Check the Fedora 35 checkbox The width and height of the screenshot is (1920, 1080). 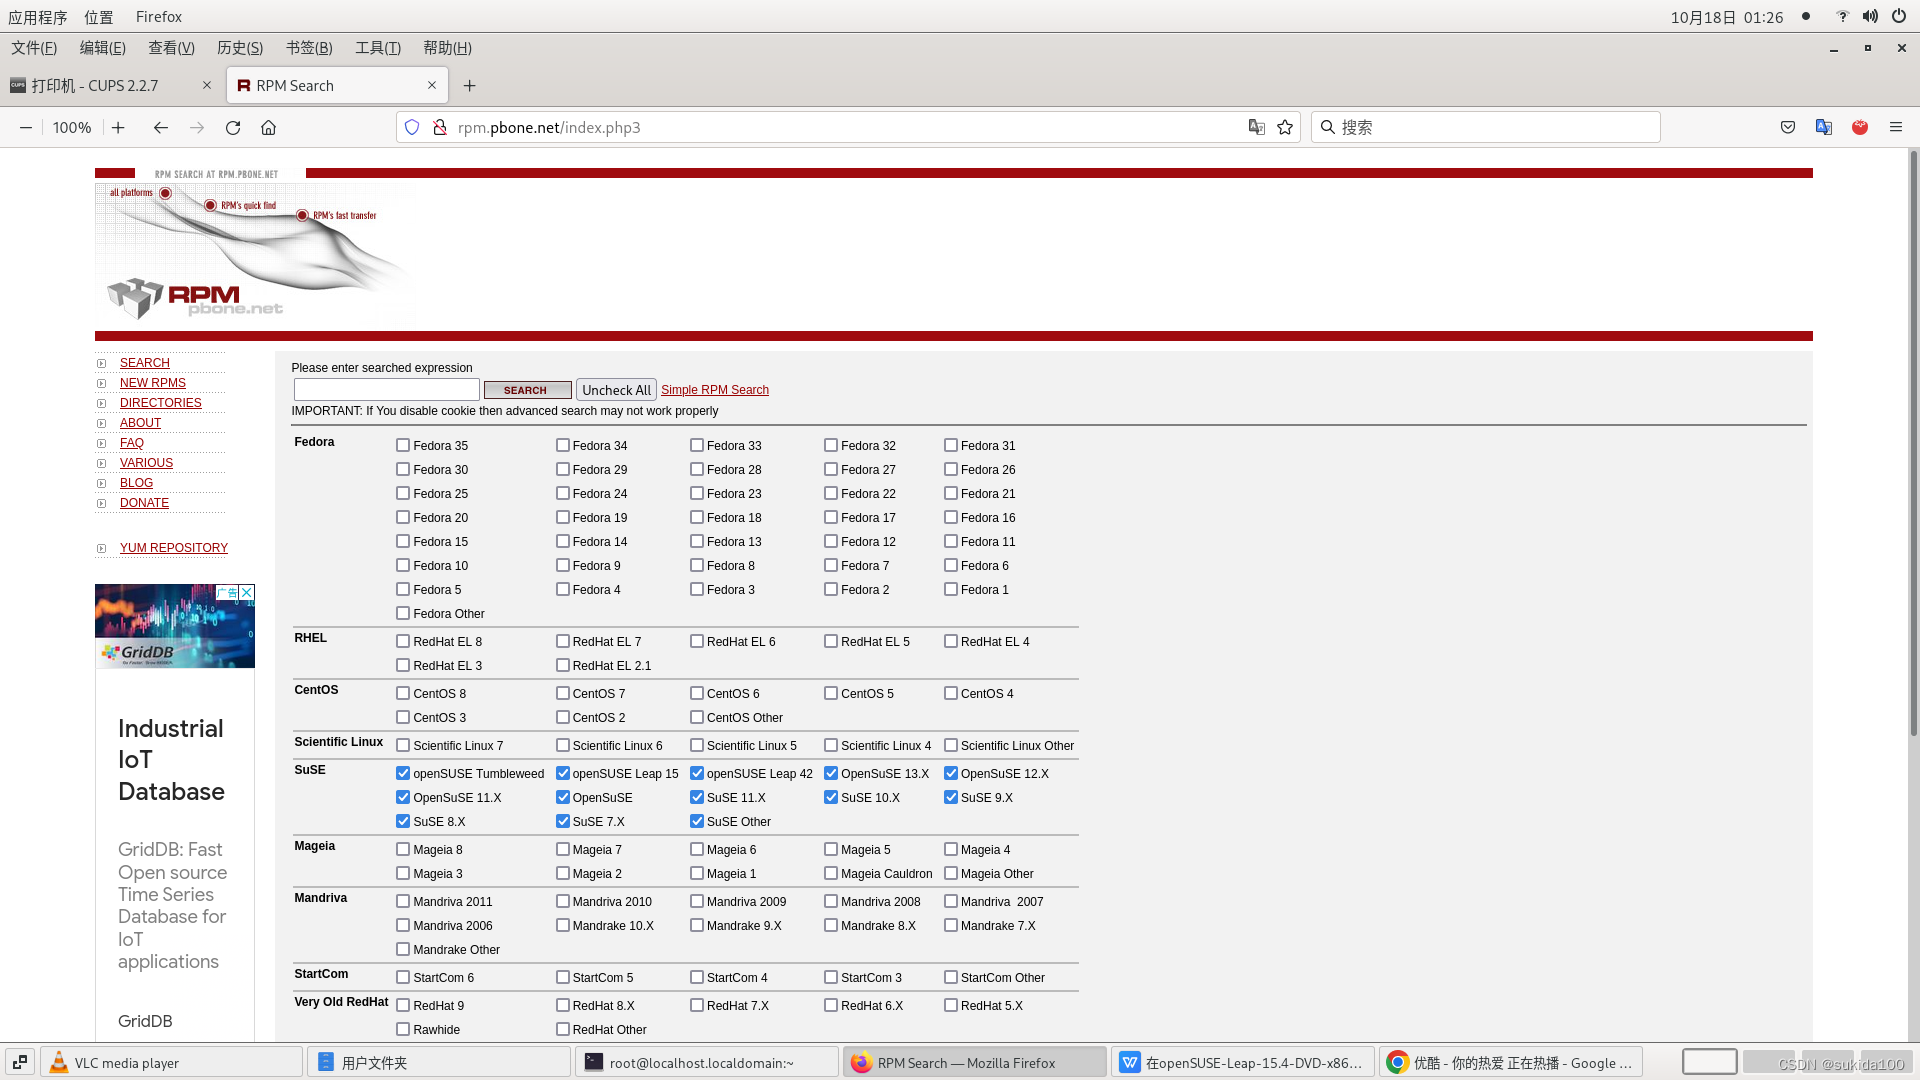pyautogui.click(x=403, y=445)
